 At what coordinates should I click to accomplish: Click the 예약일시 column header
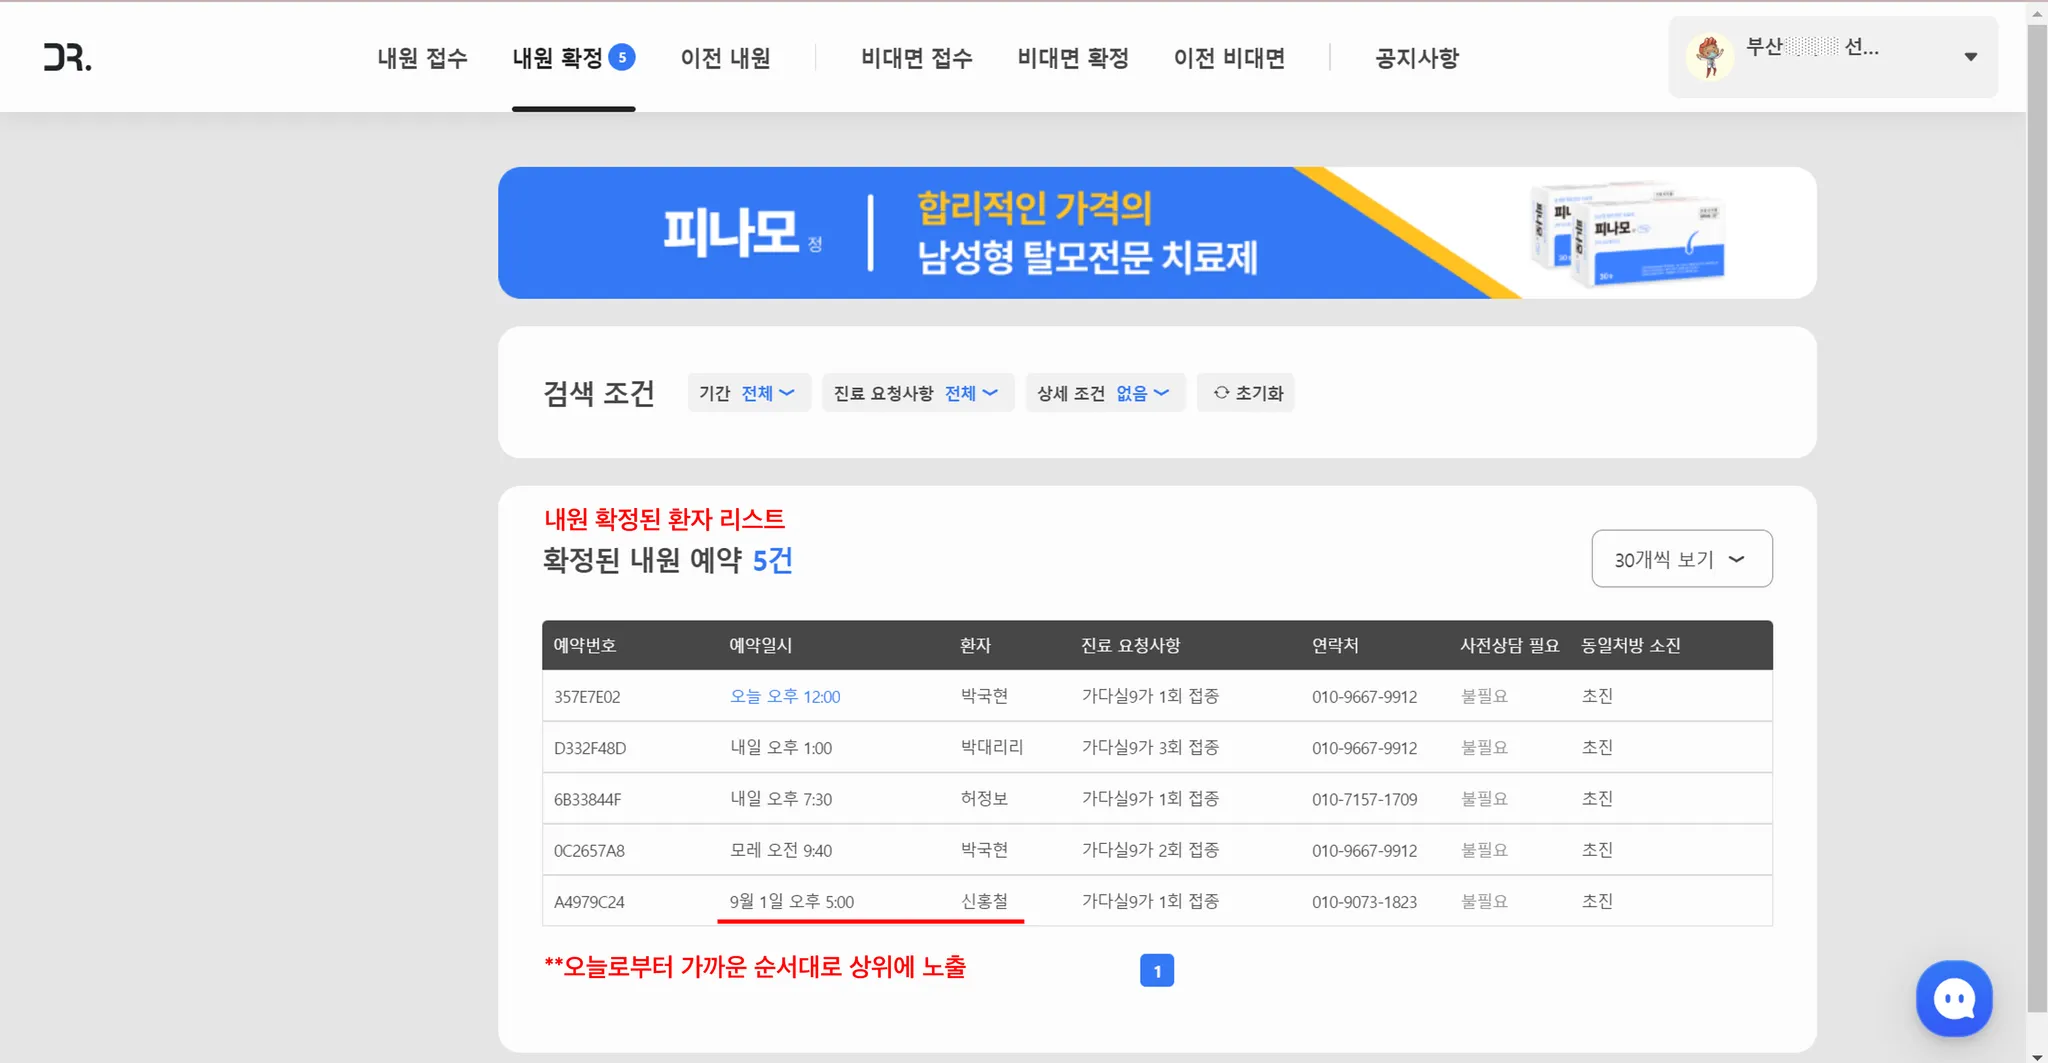761,645
